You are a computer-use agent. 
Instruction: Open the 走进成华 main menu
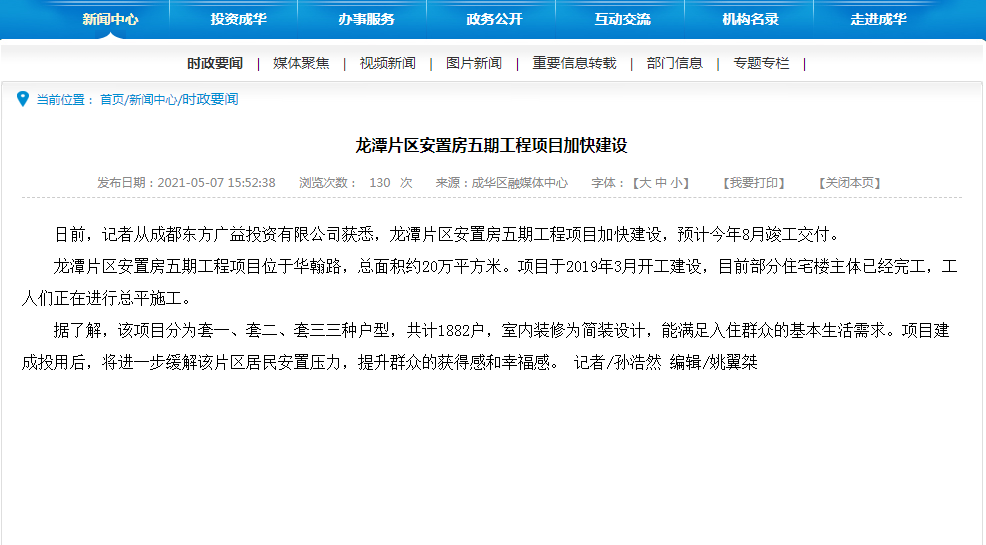[878, 19]
